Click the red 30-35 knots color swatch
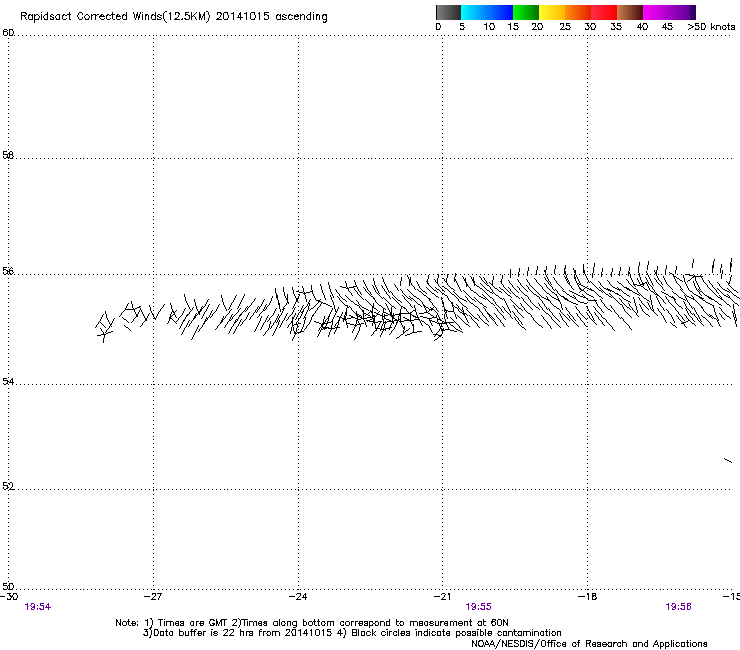This screenshot has height=650, width=740. (604, 12)
